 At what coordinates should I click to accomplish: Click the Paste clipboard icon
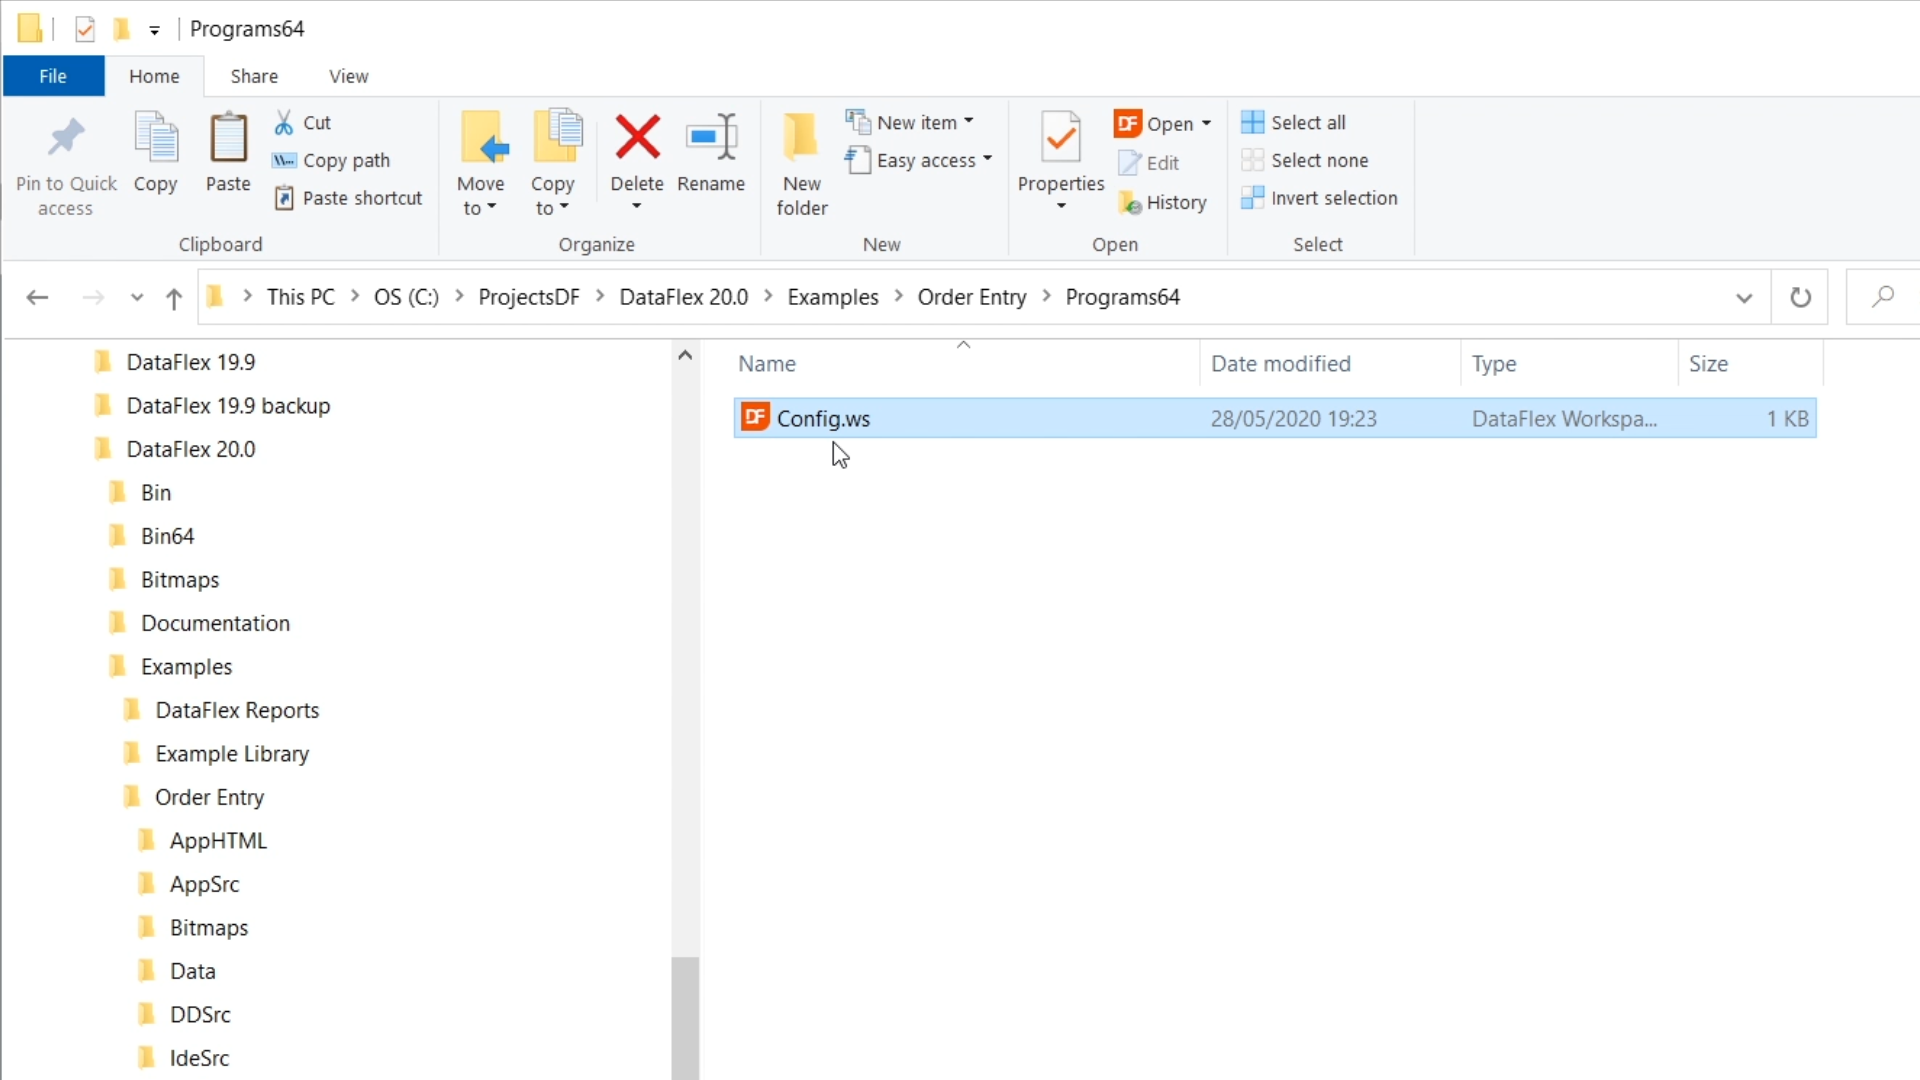[228, 139]
